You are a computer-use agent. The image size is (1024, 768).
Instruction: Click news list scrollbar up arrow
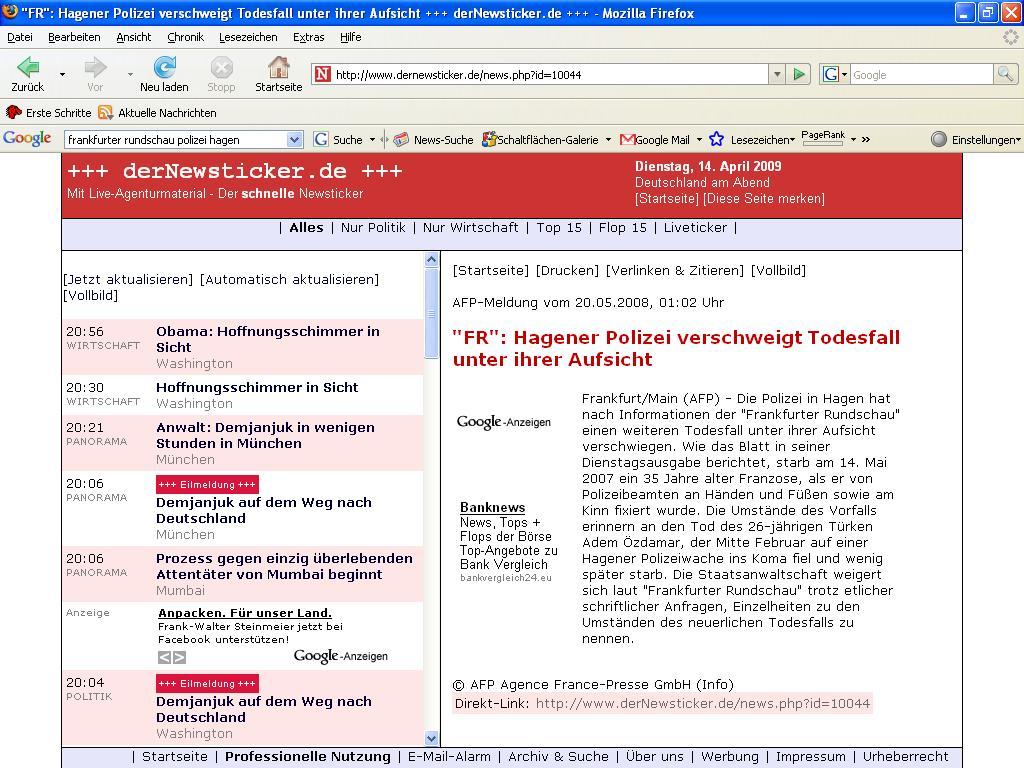[431, 259]
